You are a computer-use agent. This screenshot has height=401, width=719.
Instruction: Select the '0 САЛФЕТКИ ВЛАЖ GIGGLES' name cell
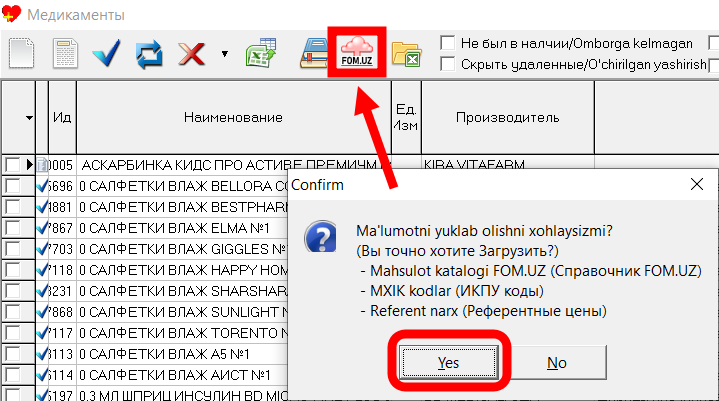pyautogui.click(x=183, y=249)
